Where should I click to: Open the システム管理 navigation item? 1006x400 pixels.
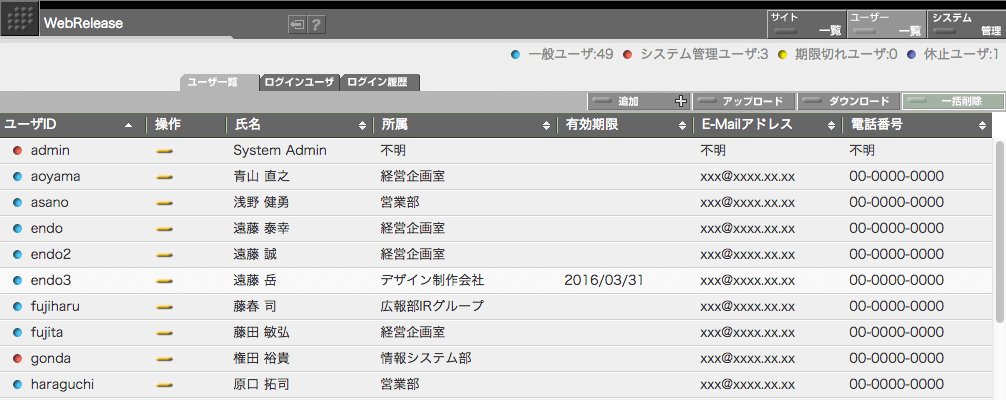click(966, 24)
